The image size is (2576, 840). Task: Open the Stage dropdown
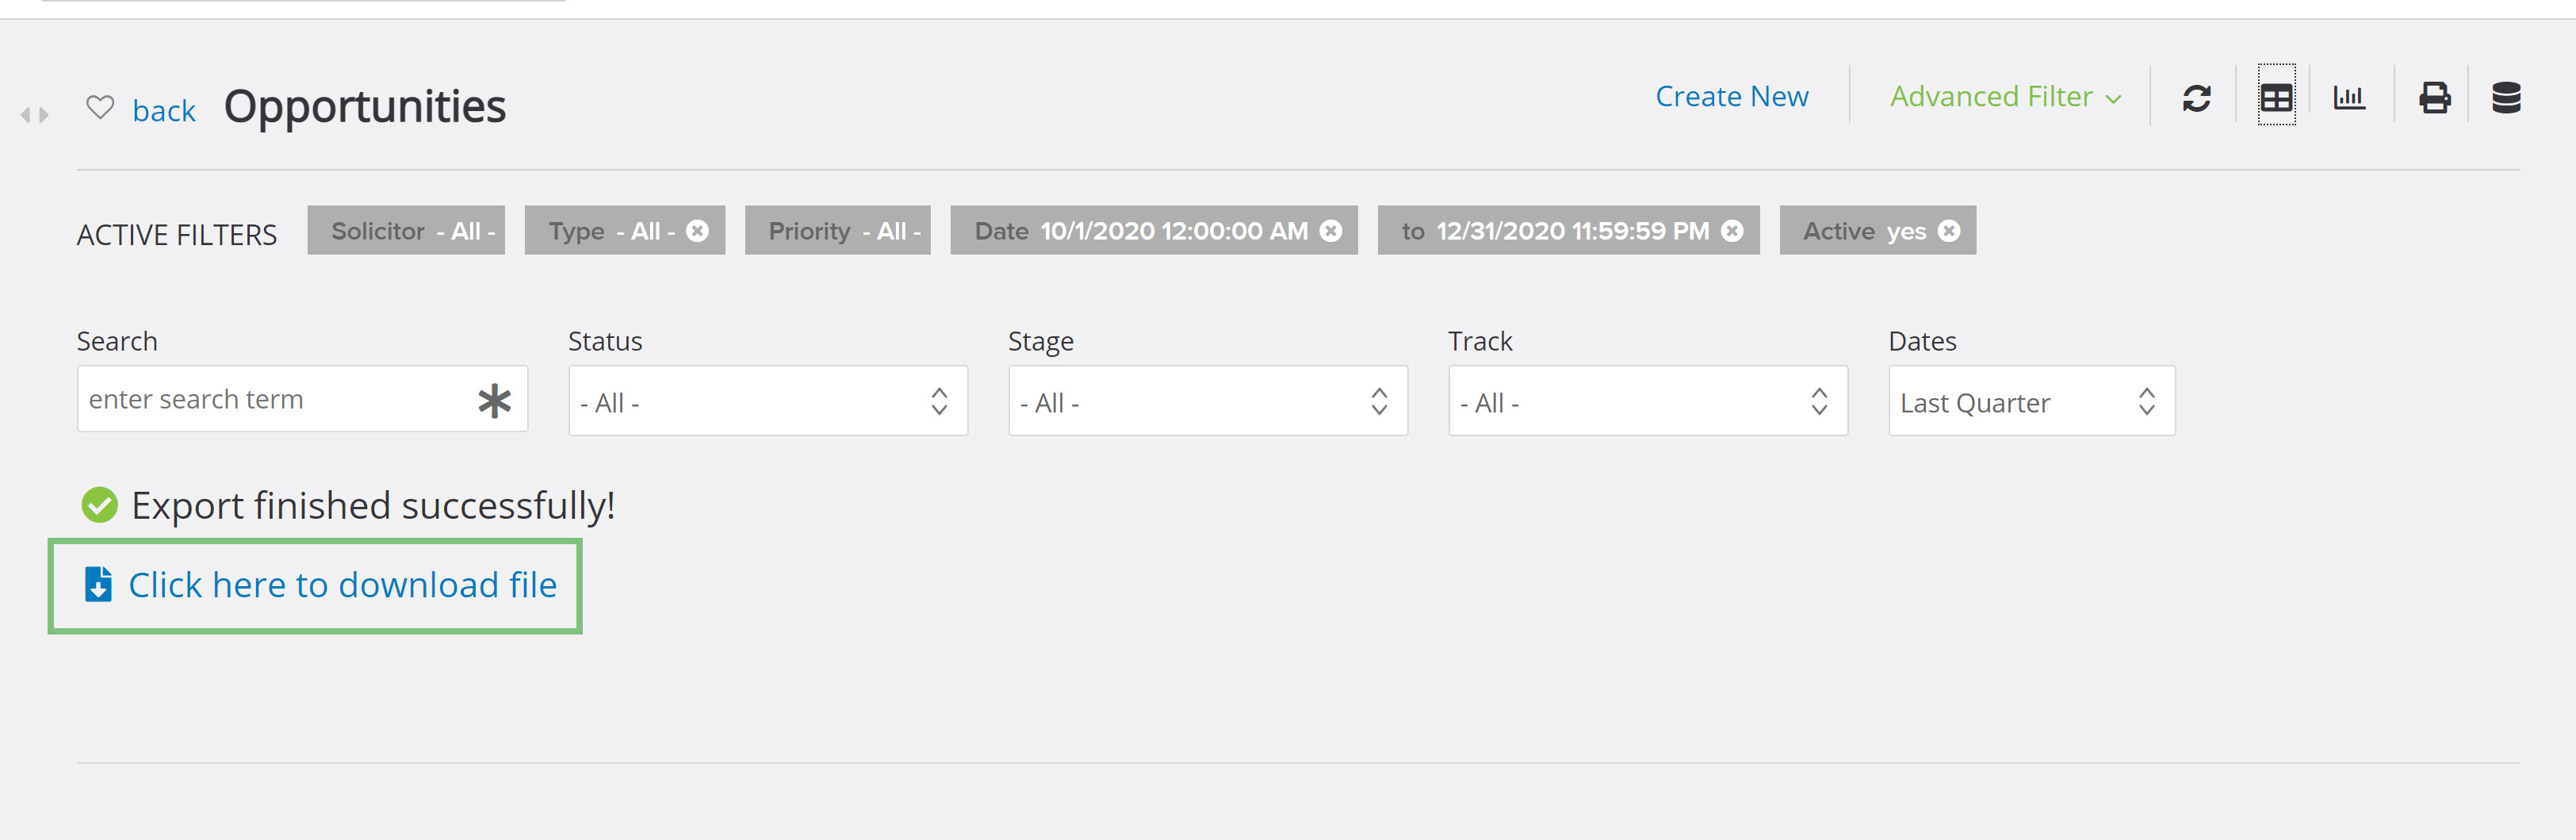pos(1208,401)
